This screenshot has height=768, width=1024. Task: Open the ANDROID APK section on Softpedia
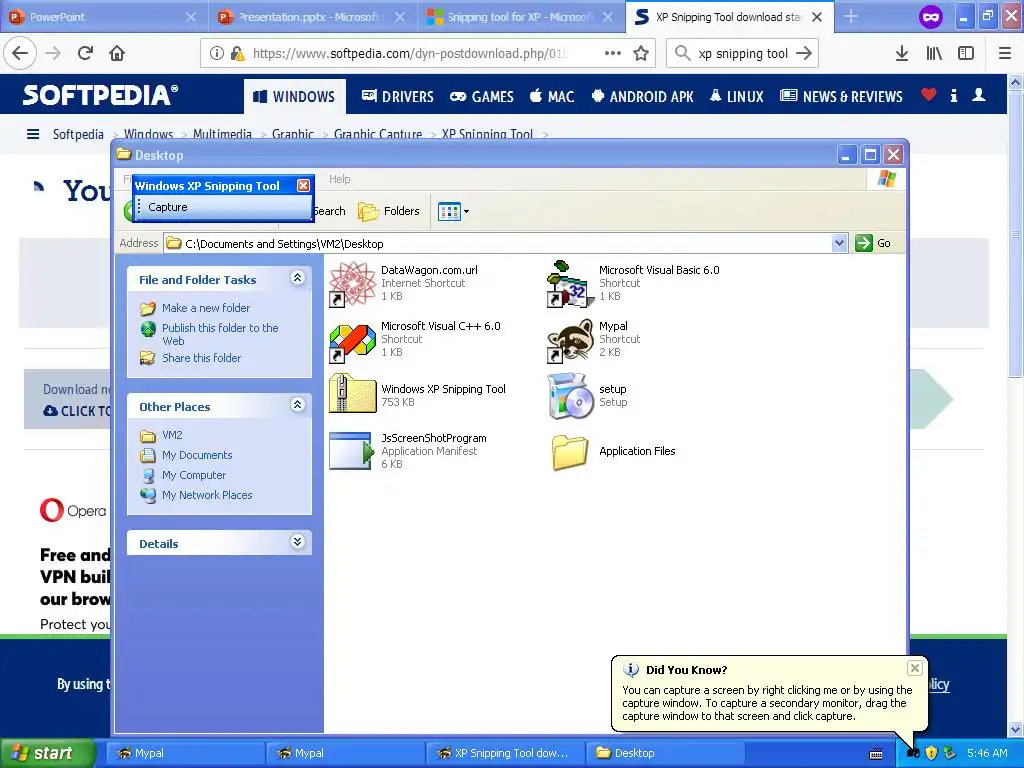coord(643,97)
